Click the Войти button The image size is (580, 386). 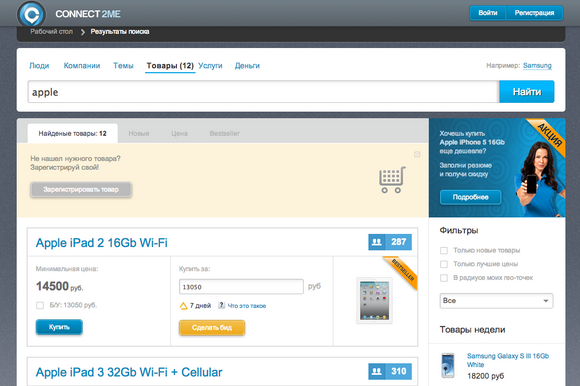pyautogui.click(x=488, y=13)
